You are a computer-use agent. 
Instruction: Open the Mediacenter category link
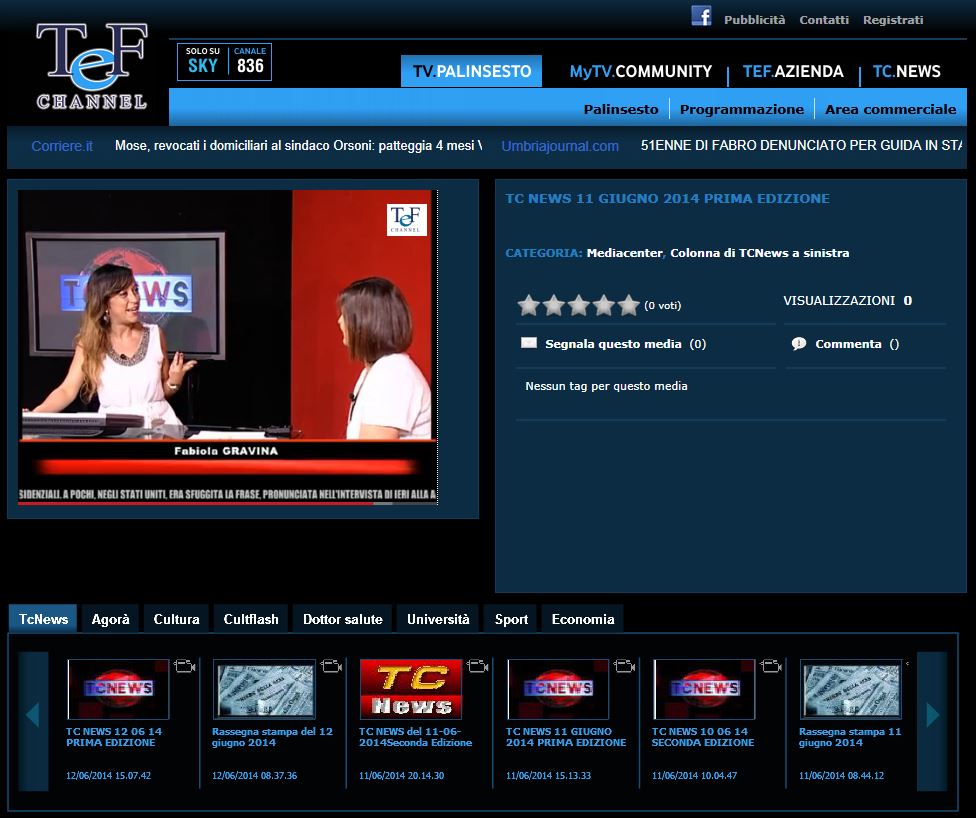(x=624, y=253)
